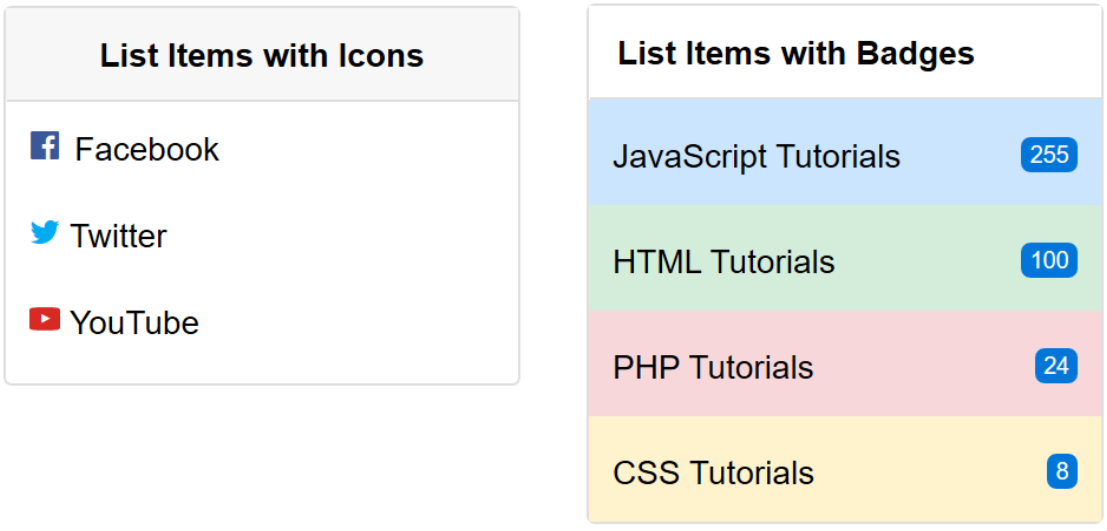Click the List Items with Icons heading
The height and width of the screenshot is (531, 1107).
pyautogui.click(x=262, y=55)
